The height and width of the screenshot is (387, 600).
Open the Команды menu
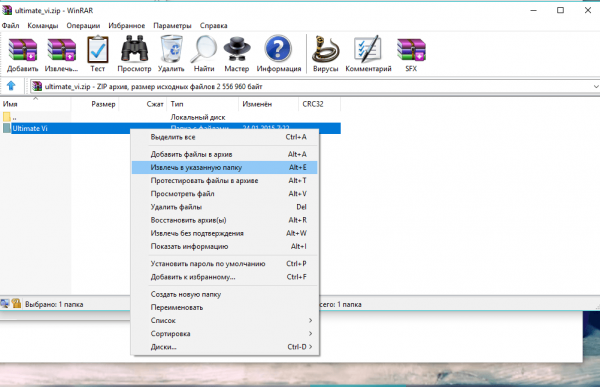tap(43, 26)
